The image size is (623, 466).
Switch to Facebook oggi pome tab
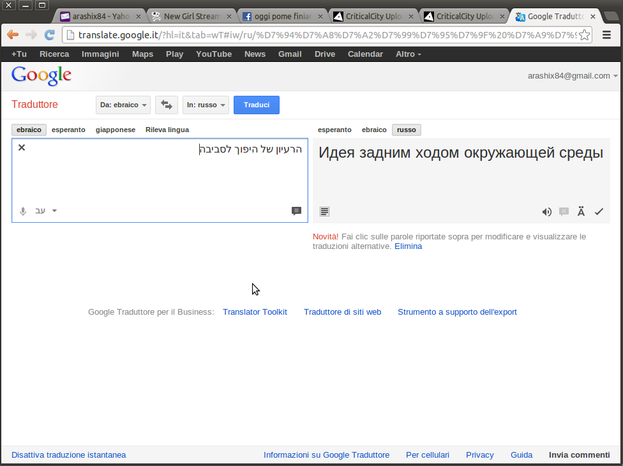click(x=282, y=16)
